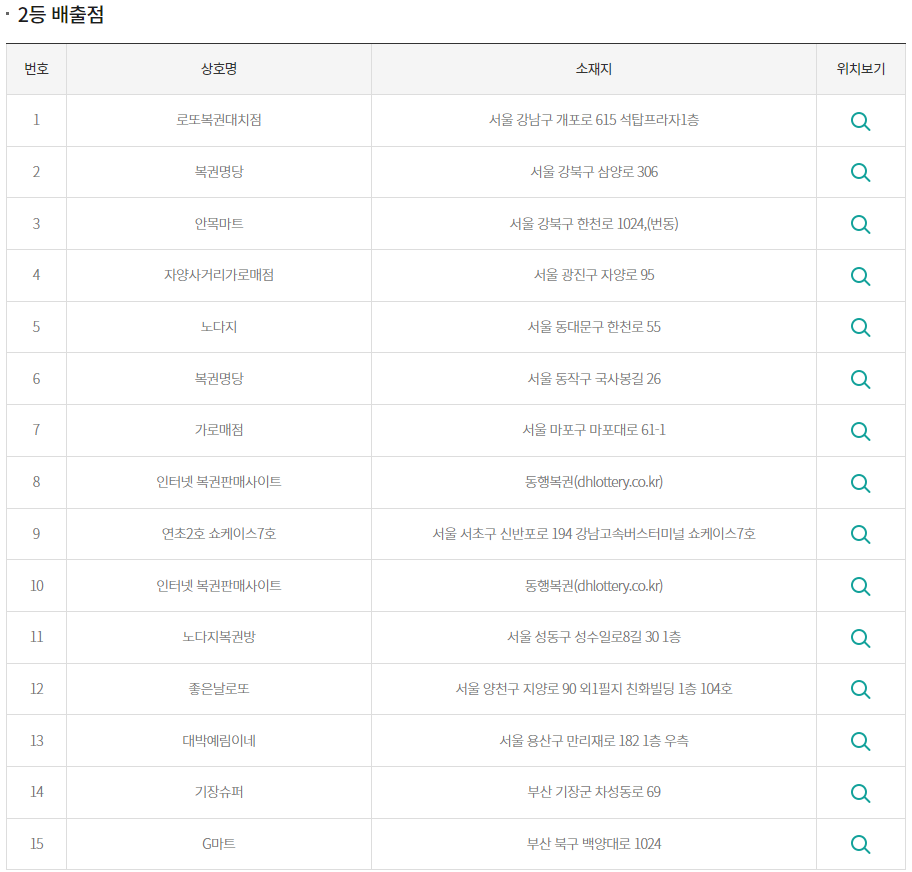The width and height of the screenshot is (912, 872).
Task: Show location of 좋은날로또
Action: click(x=860, y=689)
